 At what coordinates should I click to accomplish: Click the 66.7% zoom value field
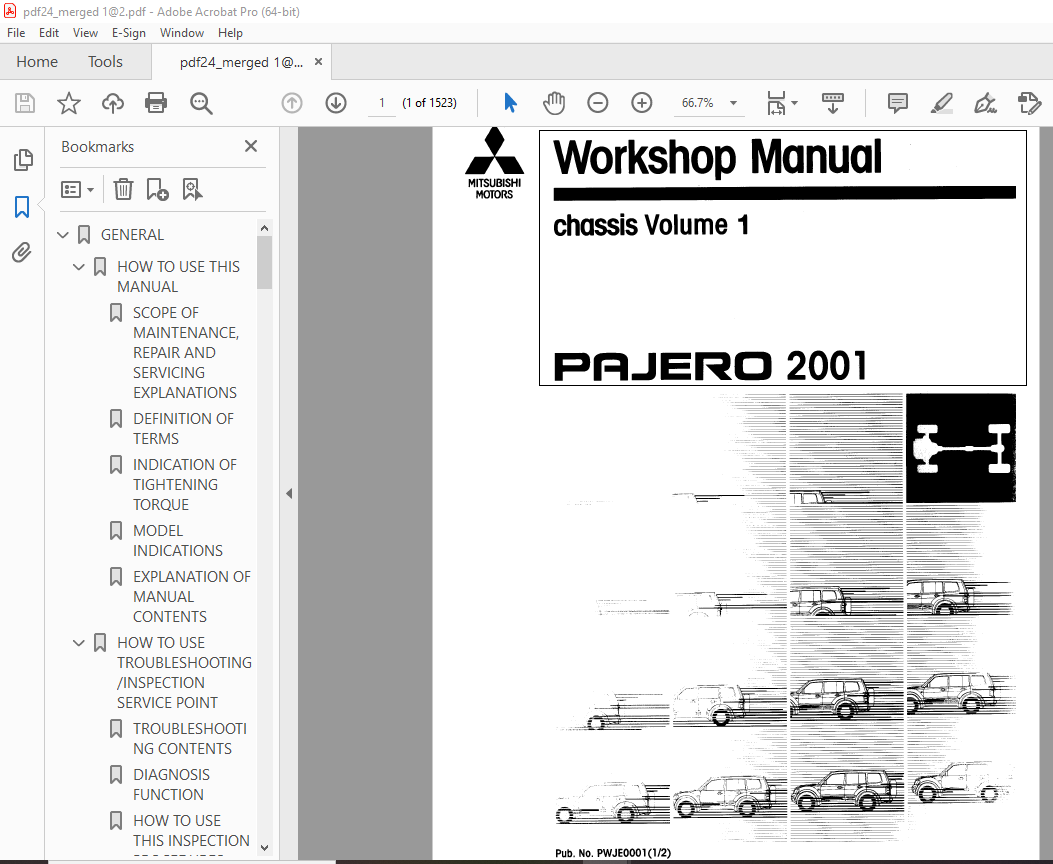point(697,103)
